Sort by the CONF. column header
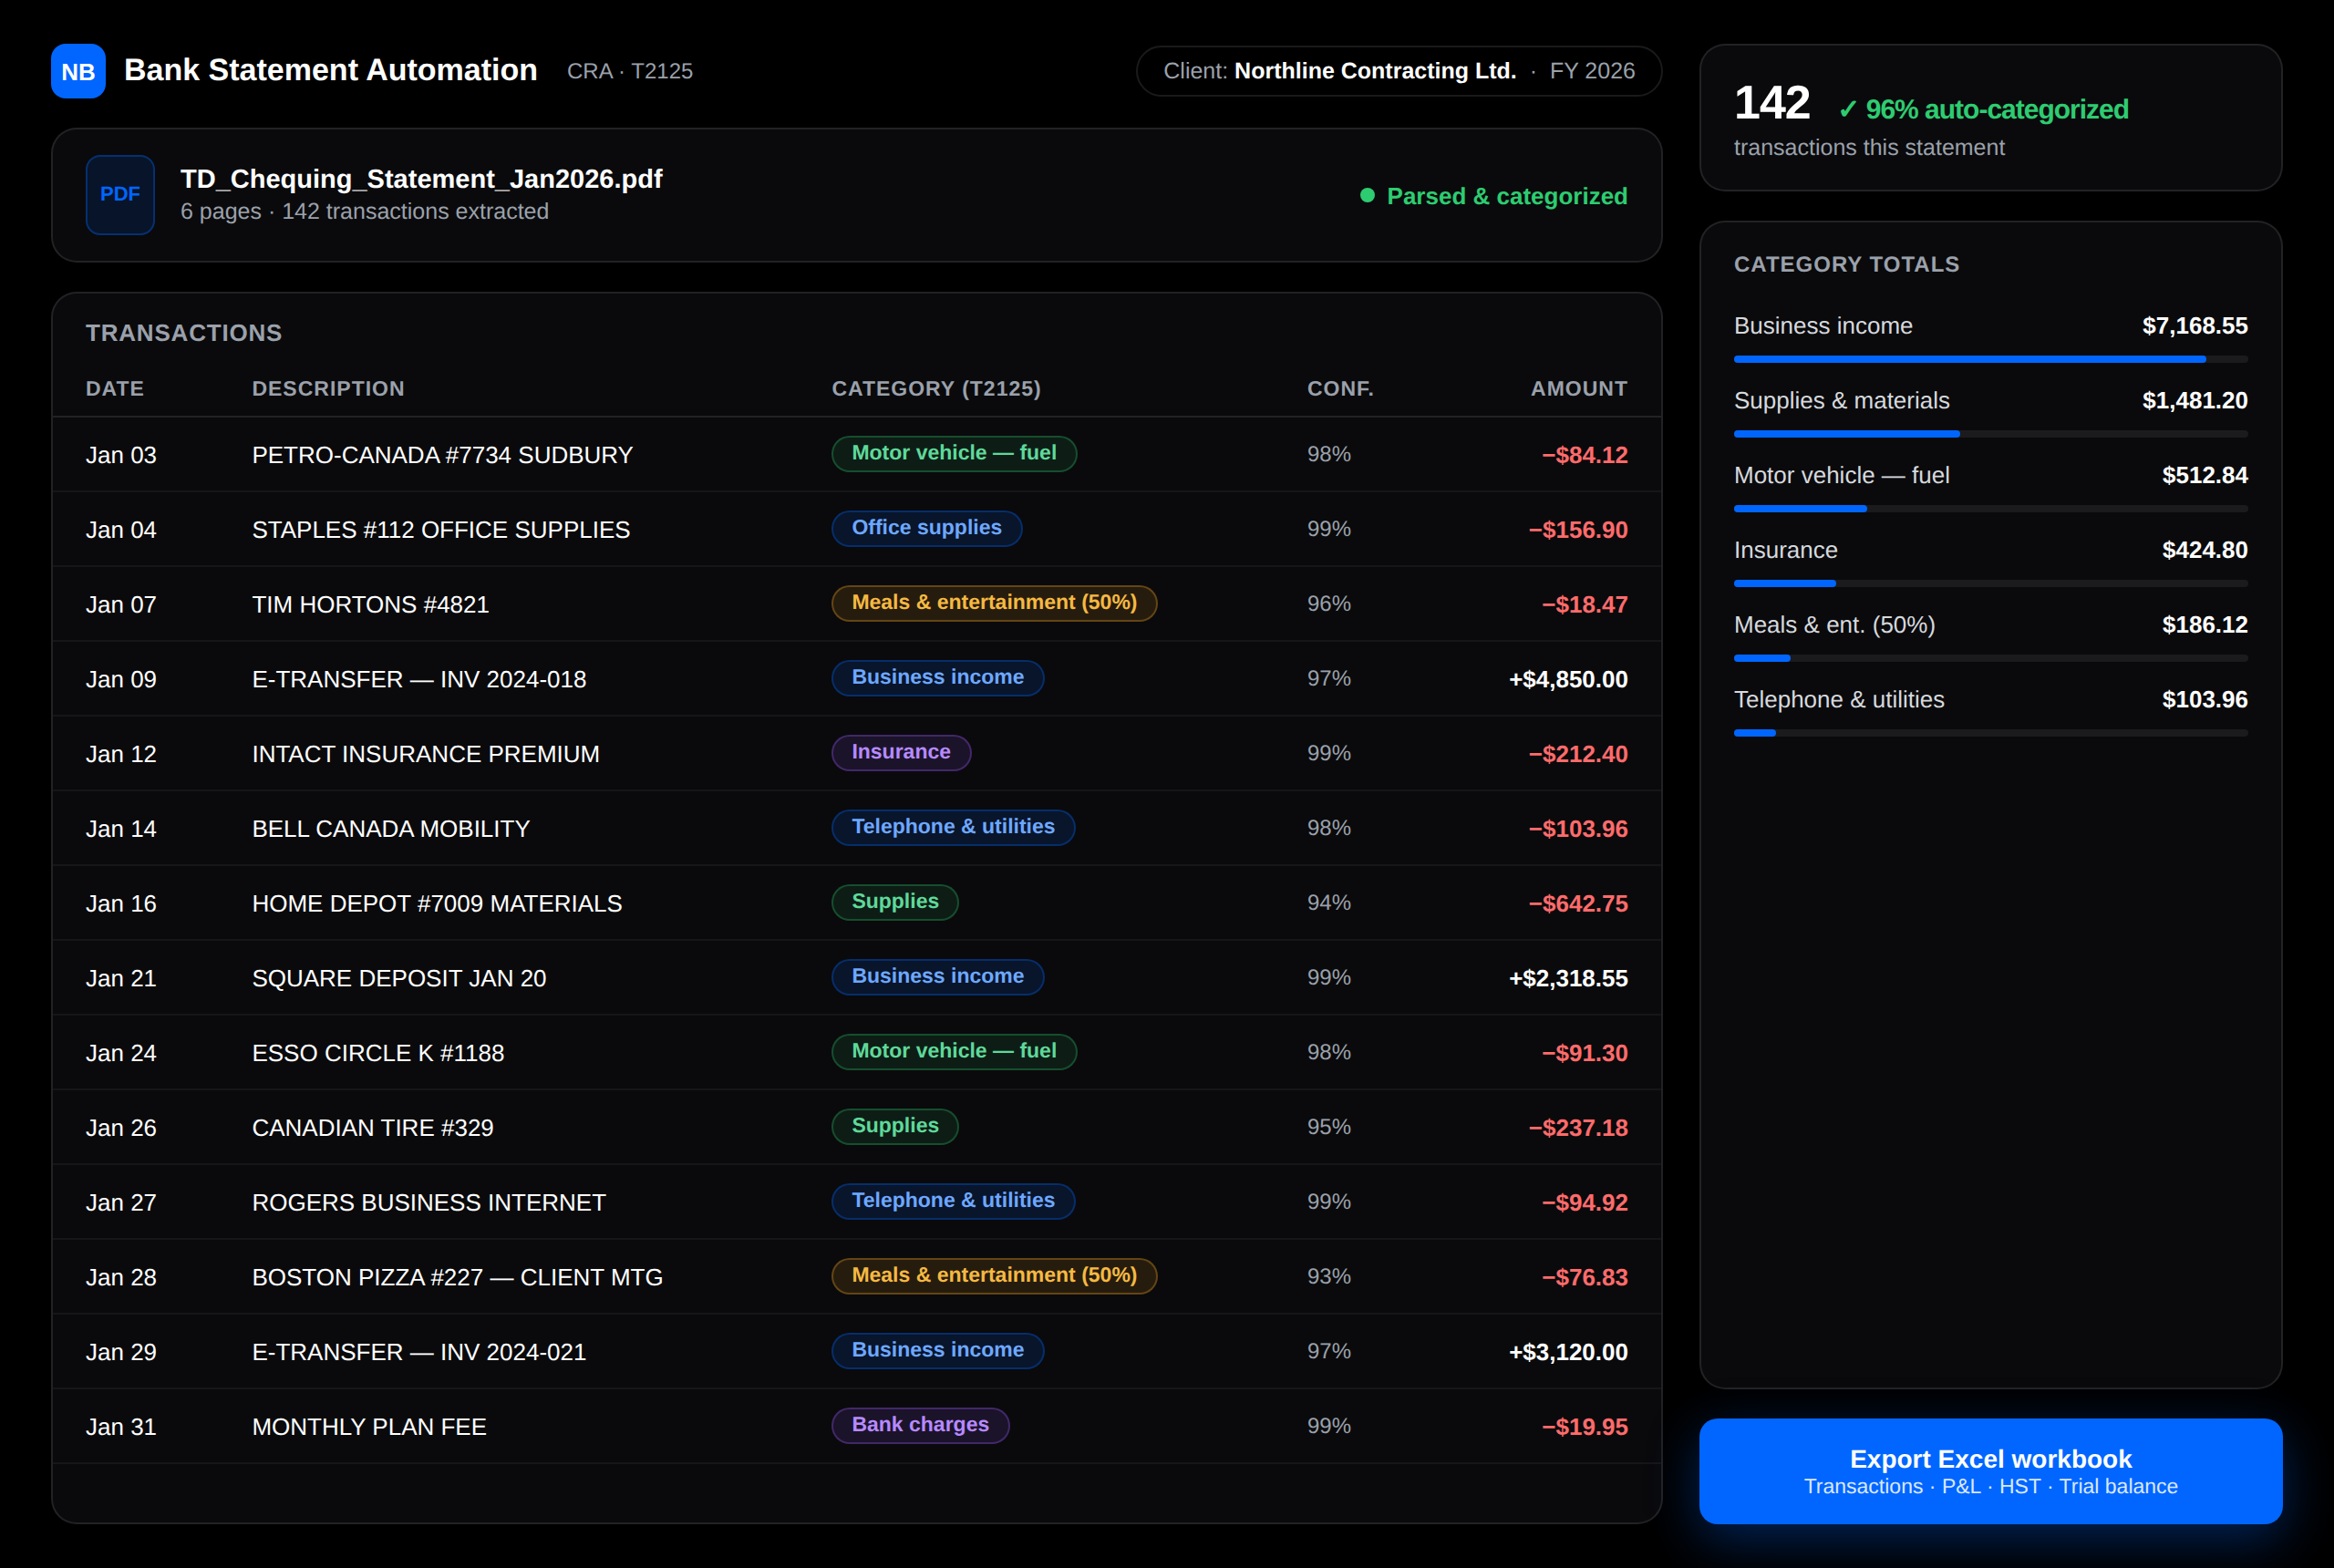The width and height of the screenshot is (2334, 1568). 1340,389
